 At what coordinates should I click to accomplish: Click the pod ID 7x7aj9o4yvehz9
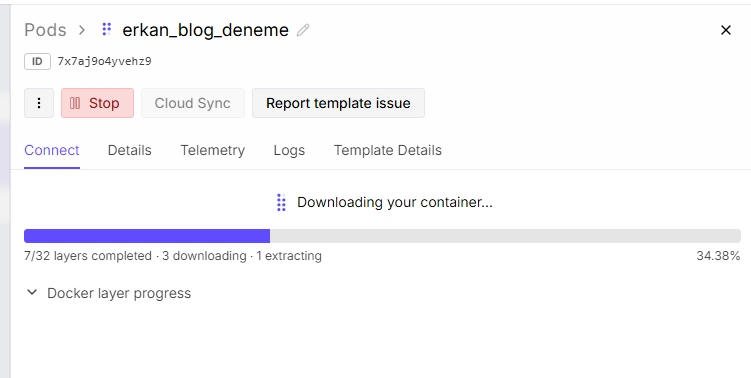pyautogui.click(x=104, y=61)
